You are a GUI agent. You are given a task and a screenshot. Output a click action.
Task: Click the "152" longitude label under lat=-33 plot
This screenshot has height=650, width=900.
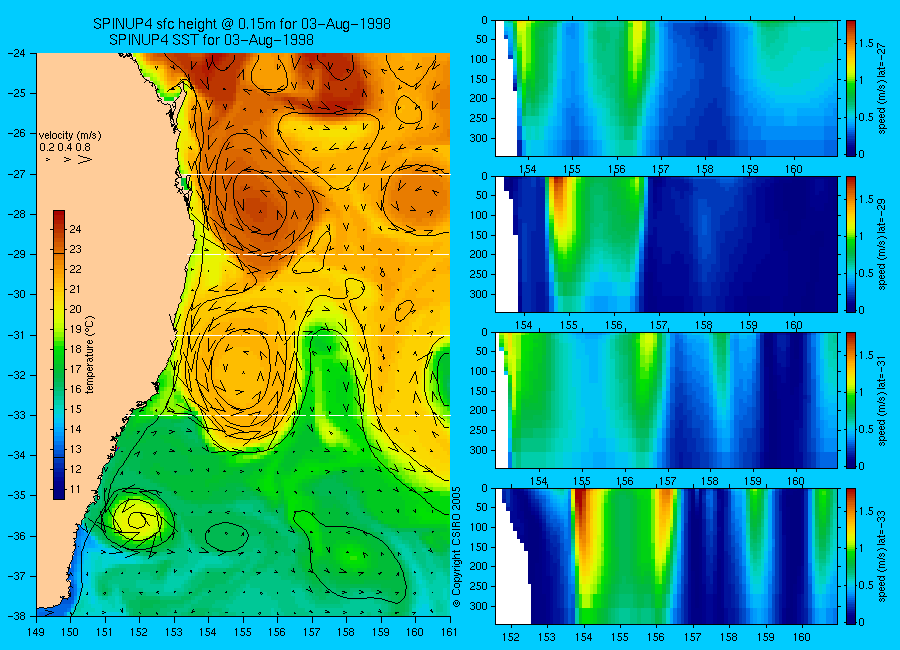510,637
